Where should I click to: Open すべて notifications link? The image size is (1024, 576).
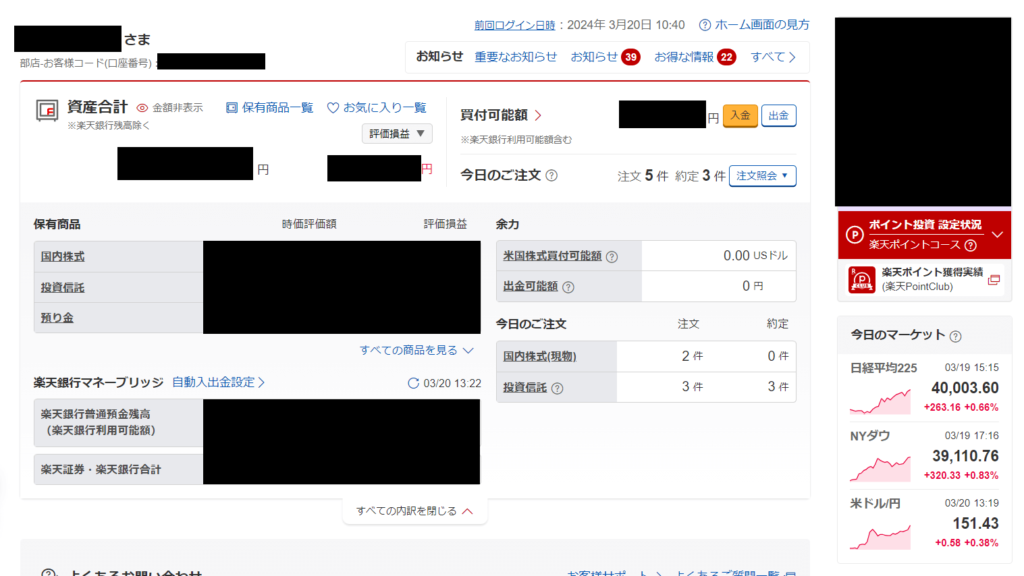[773, 57]
